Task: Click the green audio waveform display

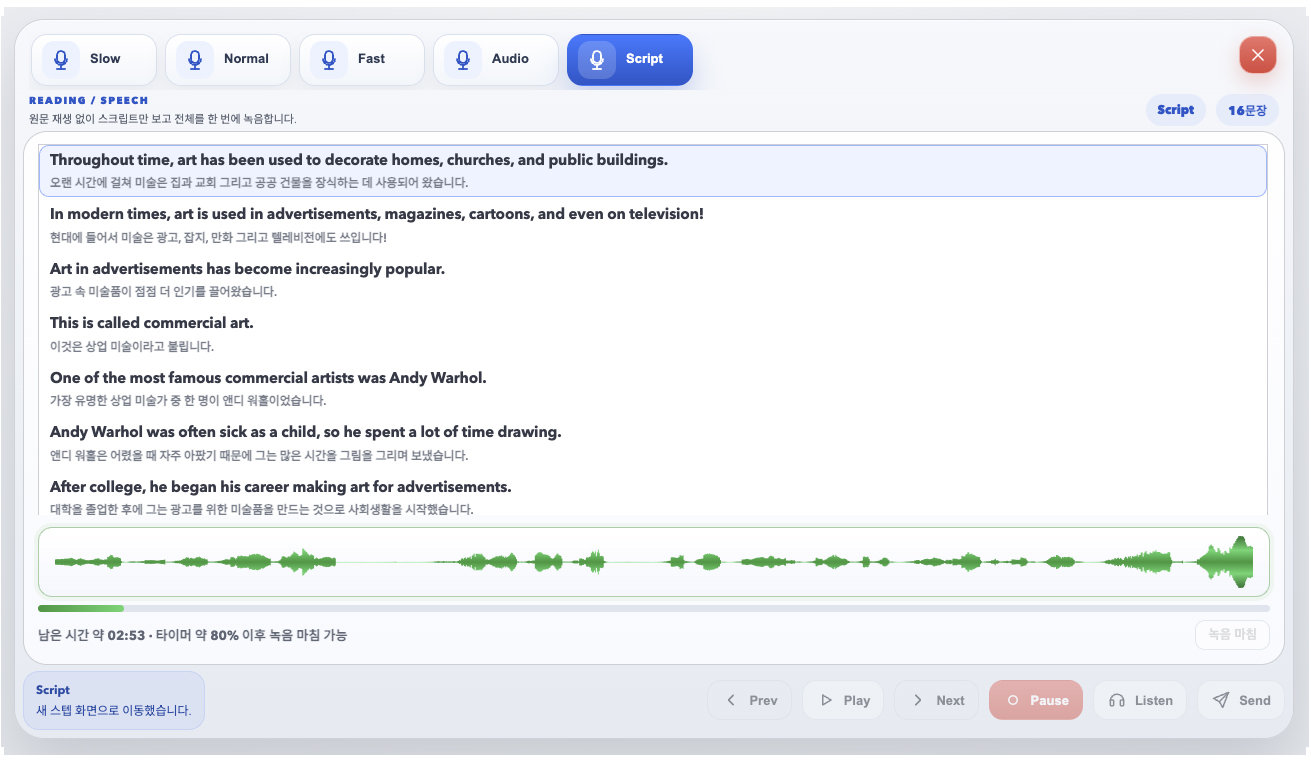Action: [654, 562]
